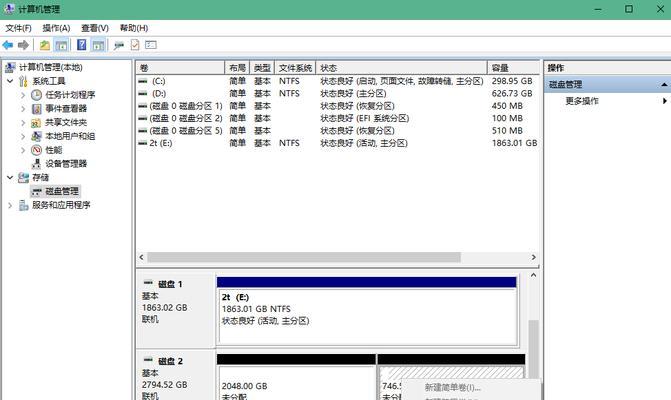Image resolution: width=671 pixels, height=400 pixels.
Task: Sort by the 卷 column header
Action: (x=181, y=68)
